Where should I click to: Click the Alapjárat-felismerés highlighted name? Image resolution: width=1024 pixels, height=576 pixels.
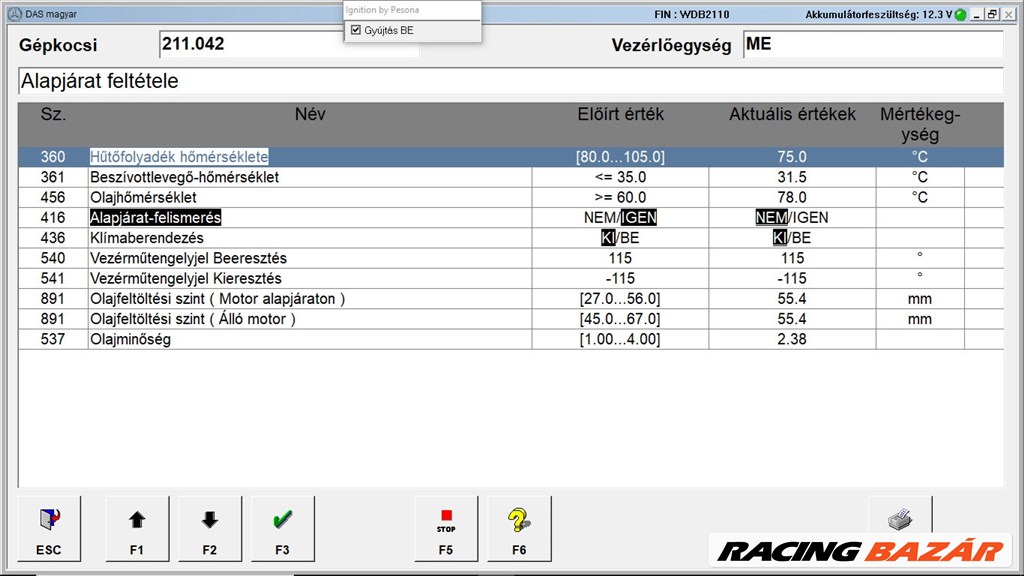point(155,218)
